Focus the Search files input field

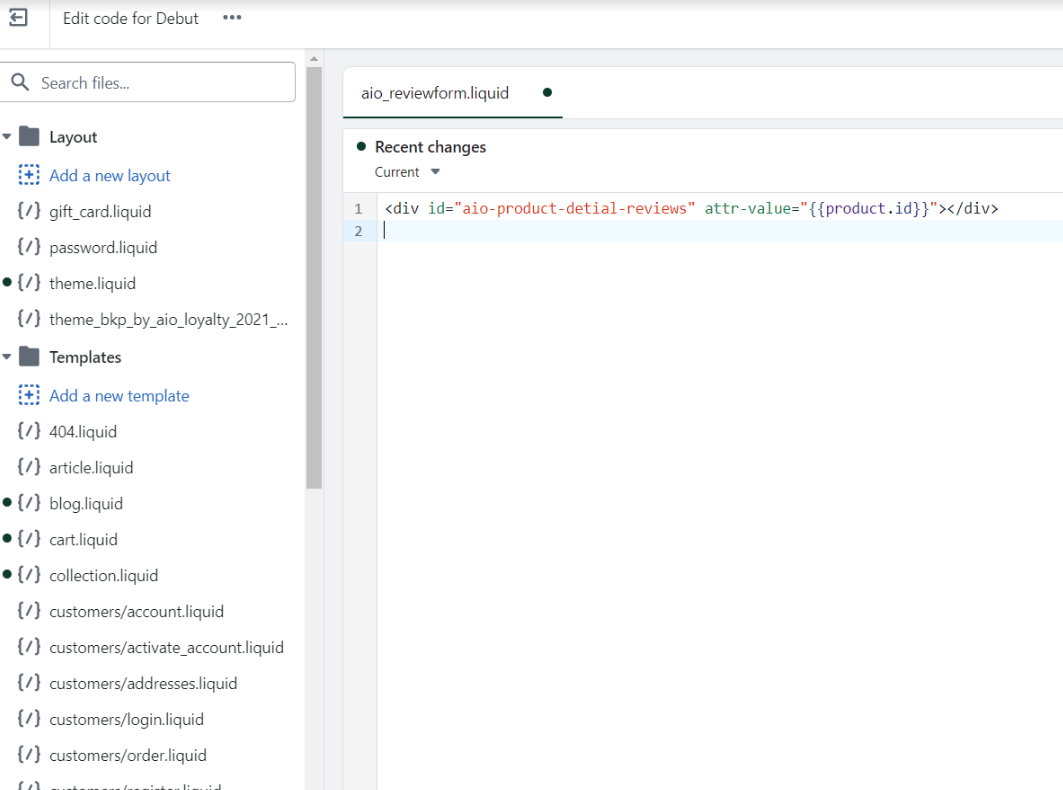tap(148, 82)
